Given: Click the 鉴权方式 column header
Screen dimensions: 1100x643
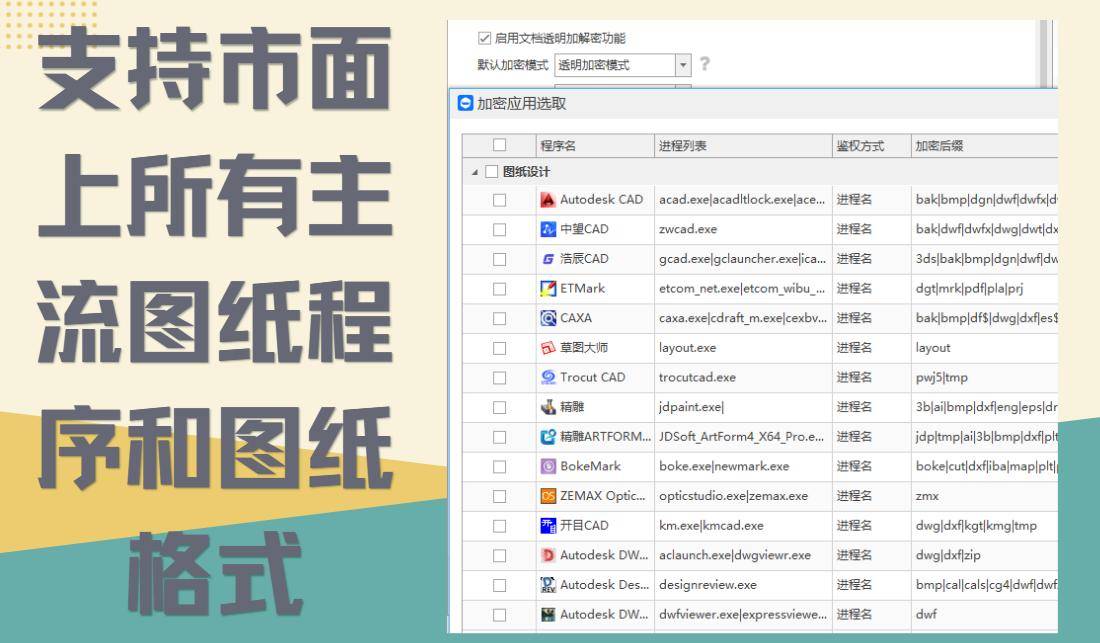Looking at the screenshot, I should (x=868, y=146).
